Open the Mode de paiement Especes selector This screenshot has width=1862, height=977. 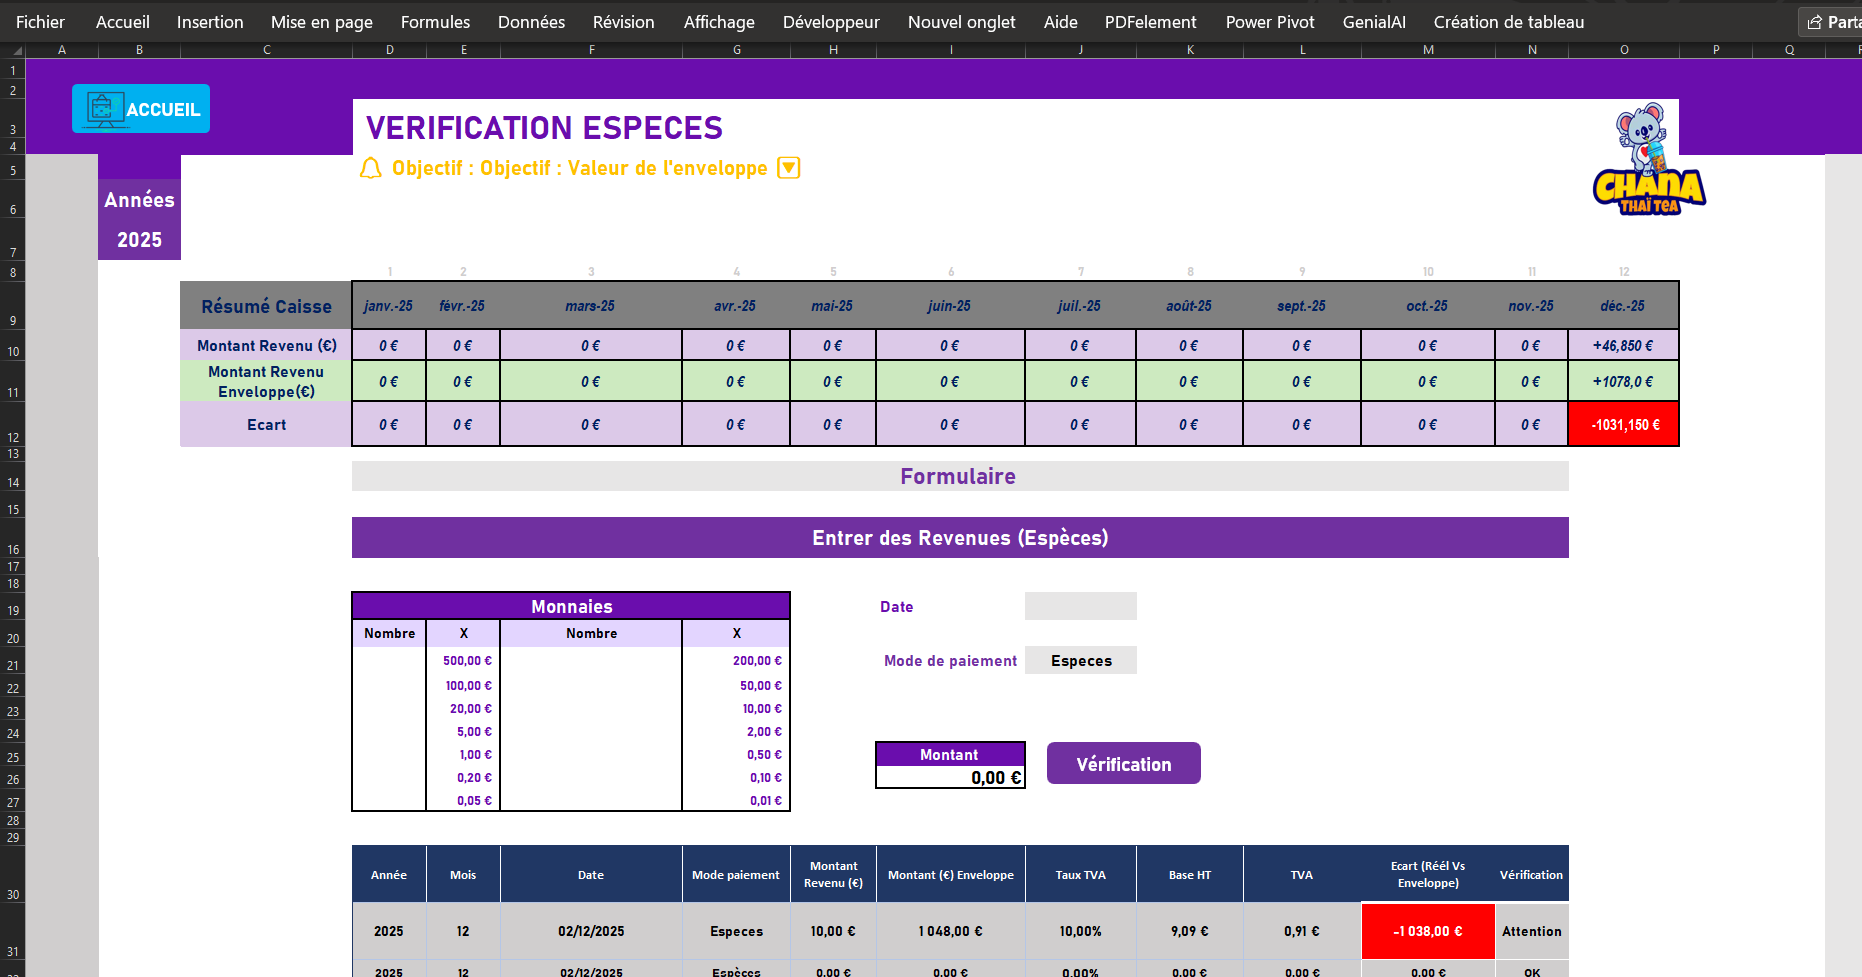[1080, 661]
